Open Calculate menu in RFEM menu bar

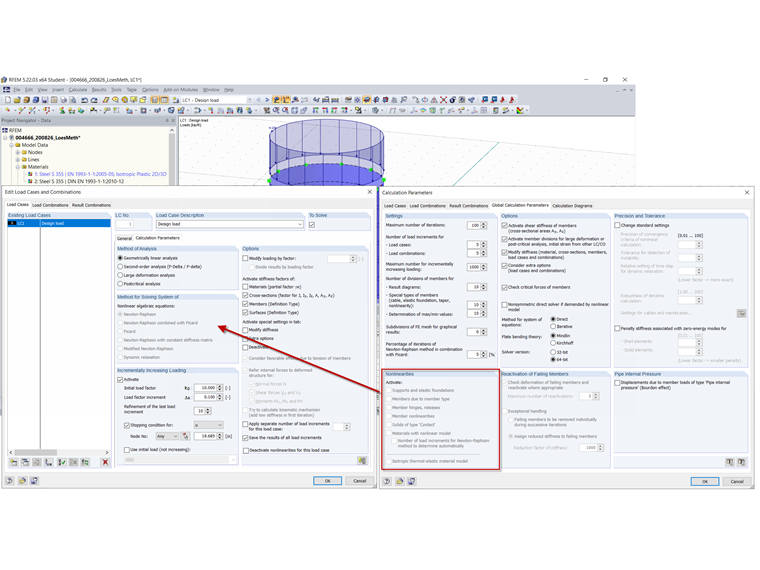point(78,90)
